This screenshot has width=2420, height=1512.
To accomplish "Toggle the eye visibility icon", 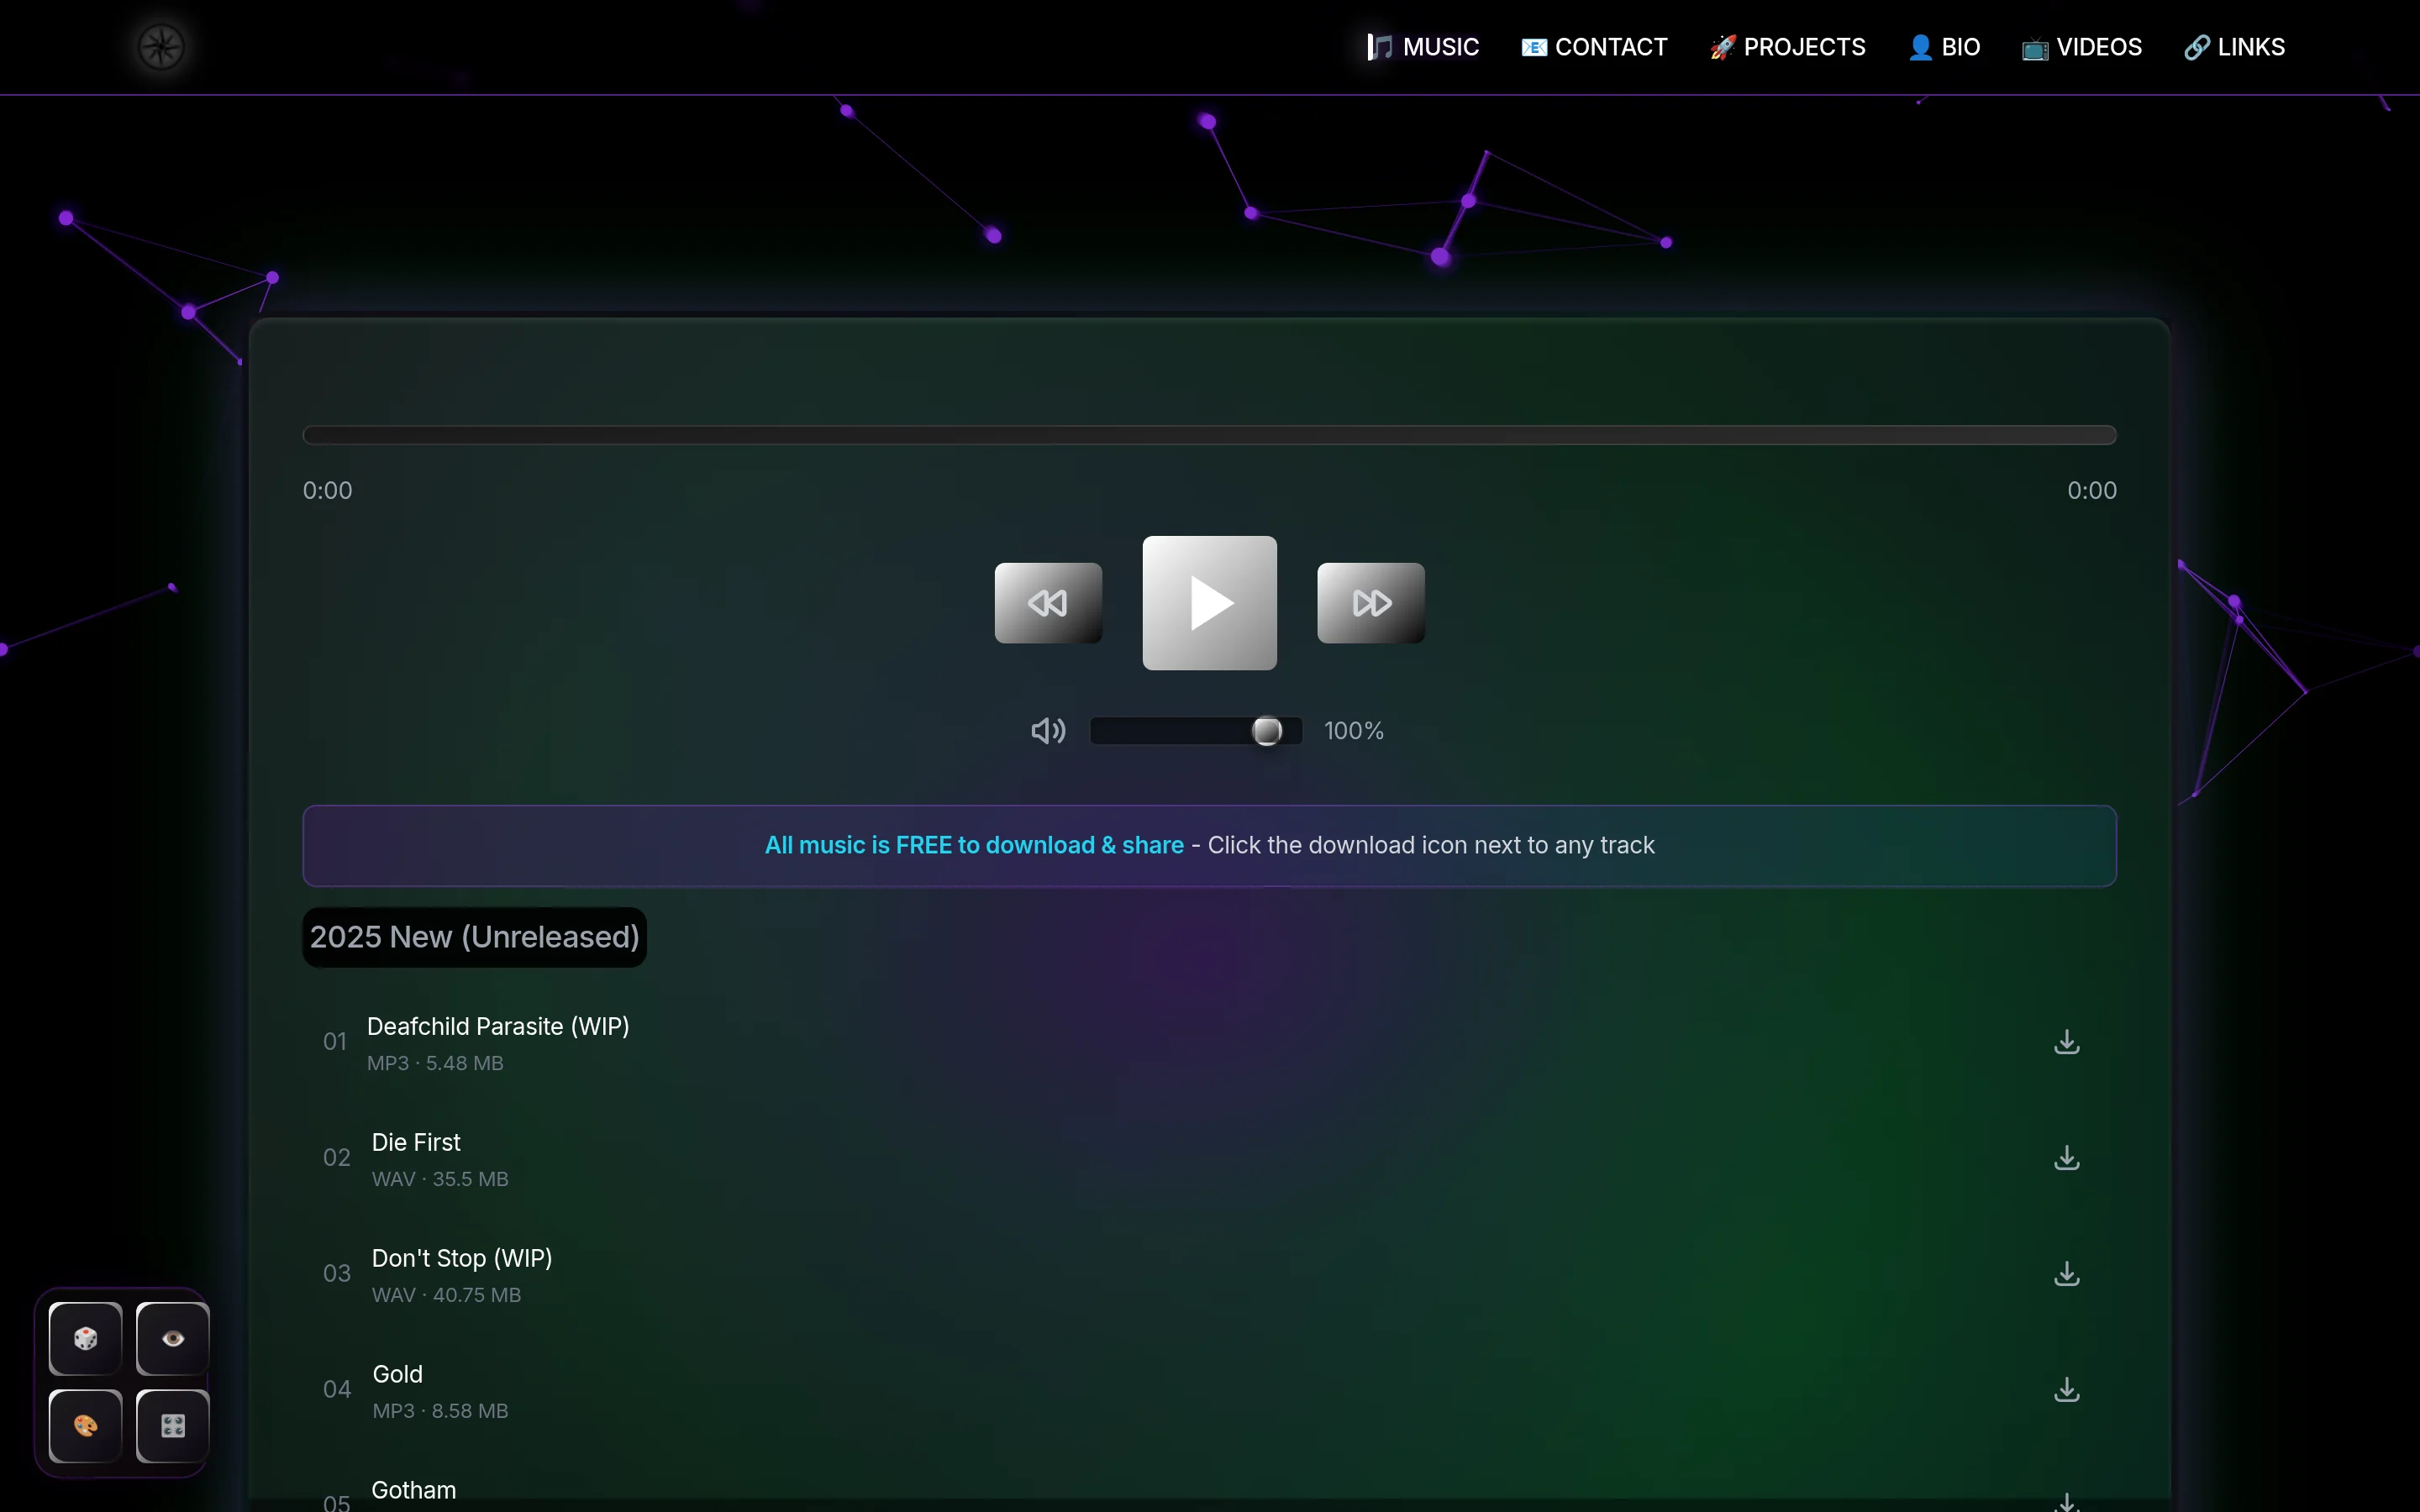I will click(x=171, y=1338).
